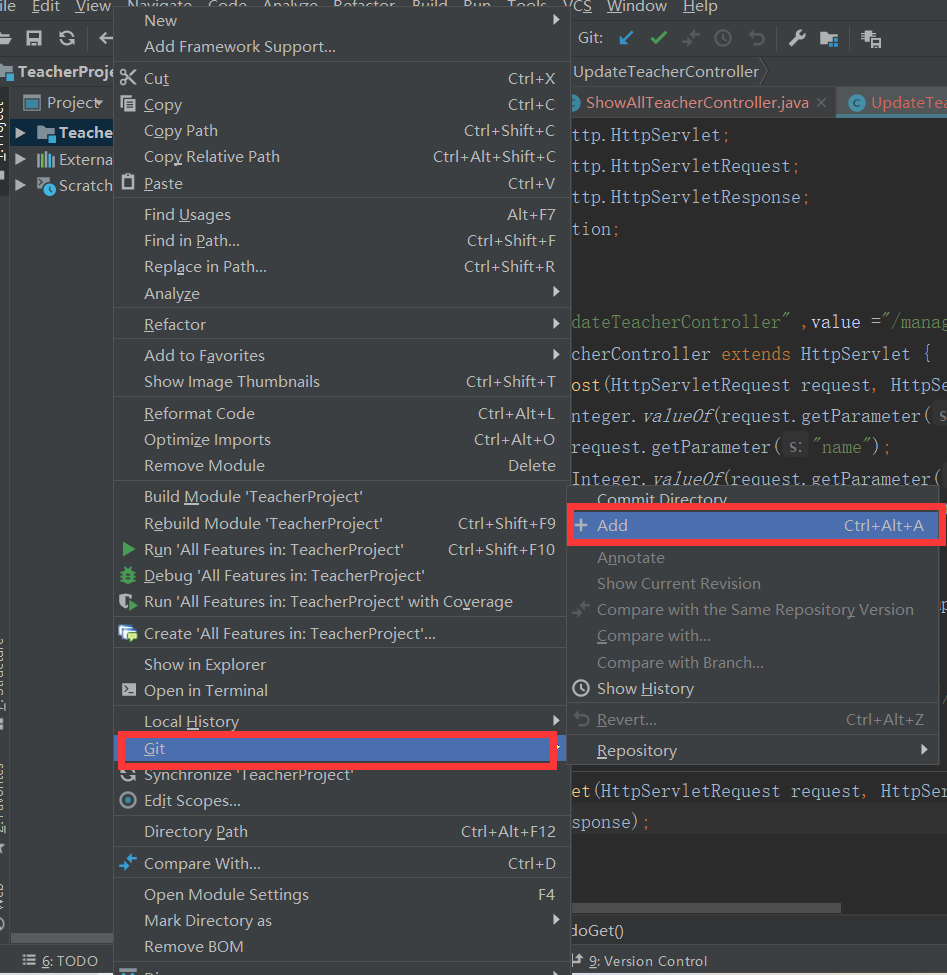Click the Paste clipboard icon
The height and width of the screenshot is (975, 947).
pyautogui.click(x=128, y=183)
